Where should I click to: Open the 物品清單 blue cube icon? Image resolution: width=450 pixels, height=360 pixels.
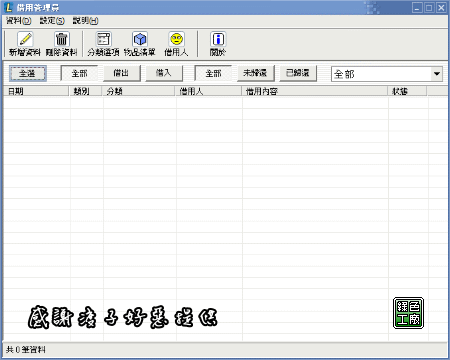pyautogui.click(x=140, y=39)
